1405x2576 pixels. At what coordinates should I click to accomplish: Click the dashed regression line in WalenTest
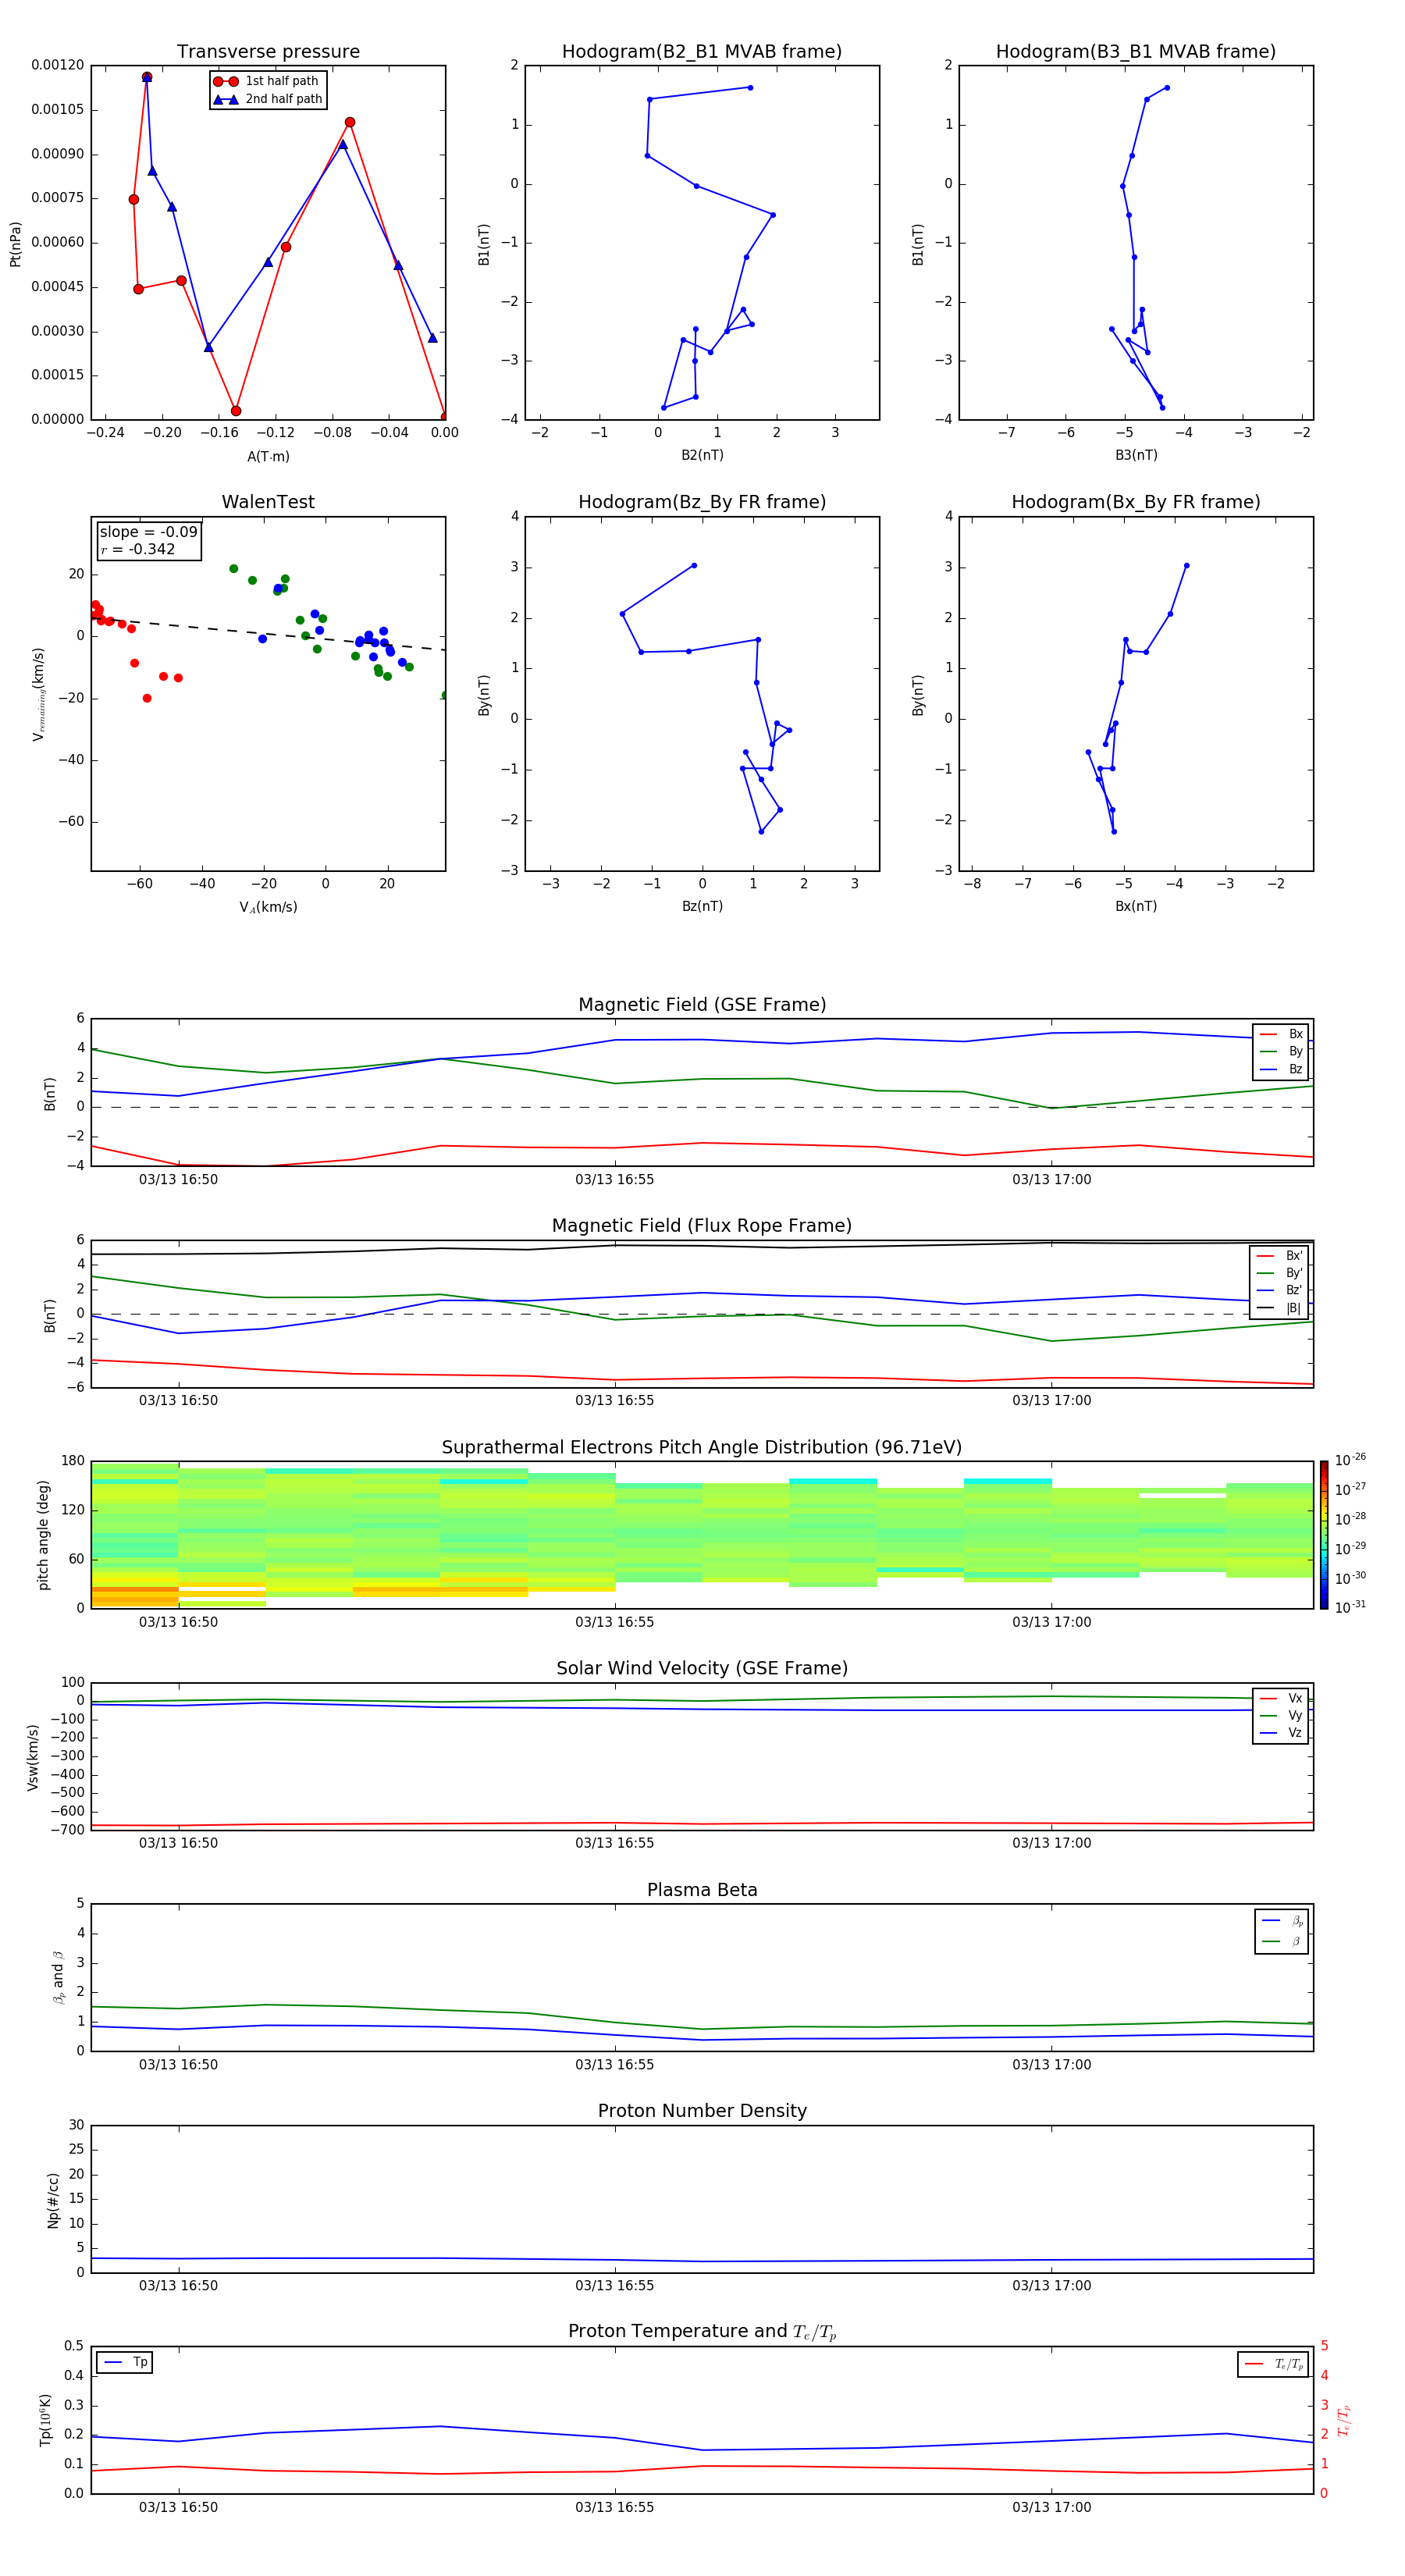(x=268, y=634)
